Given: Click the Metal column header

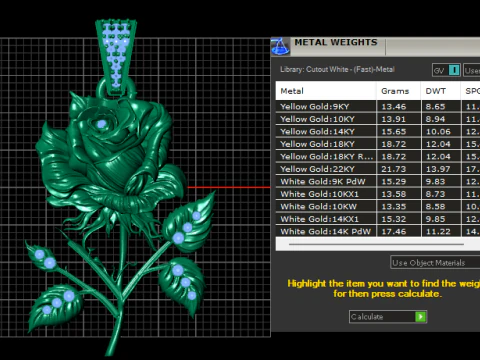Looking at the screenshot, I should pos(326,91).
